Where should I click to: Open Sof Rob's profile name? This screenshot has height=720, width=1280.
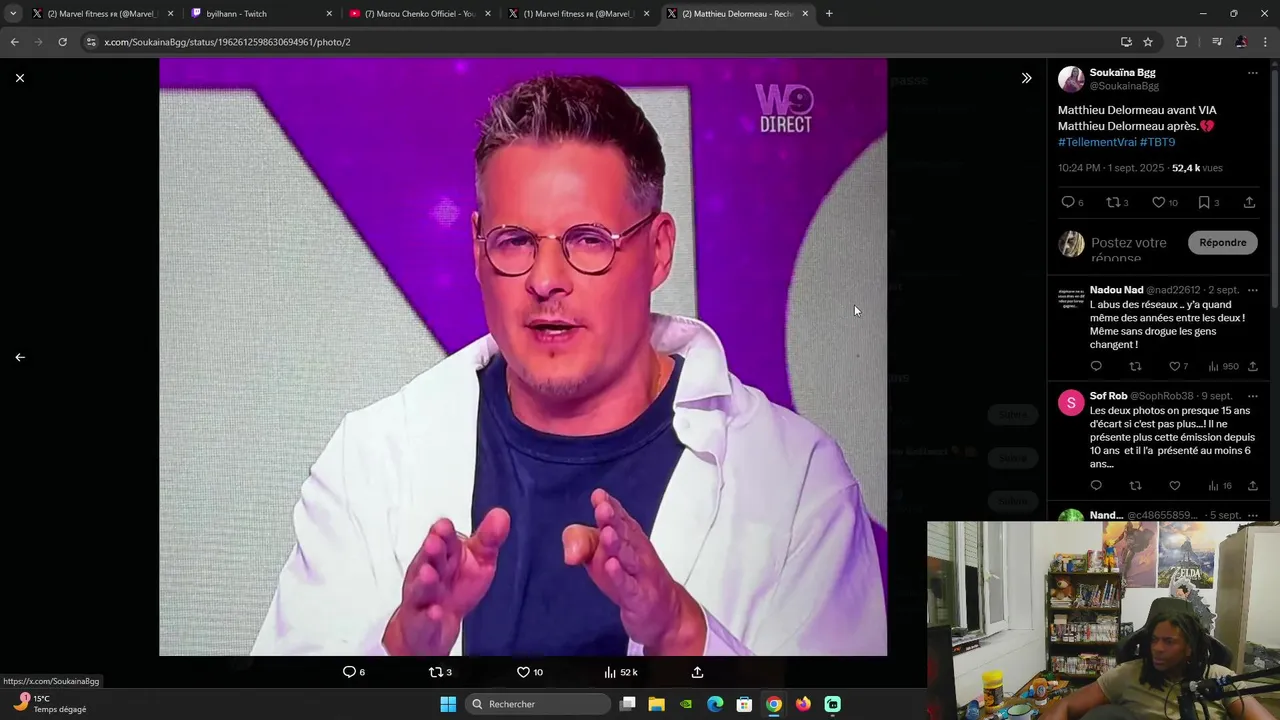pyautogui.click(x=1109, y=396)
